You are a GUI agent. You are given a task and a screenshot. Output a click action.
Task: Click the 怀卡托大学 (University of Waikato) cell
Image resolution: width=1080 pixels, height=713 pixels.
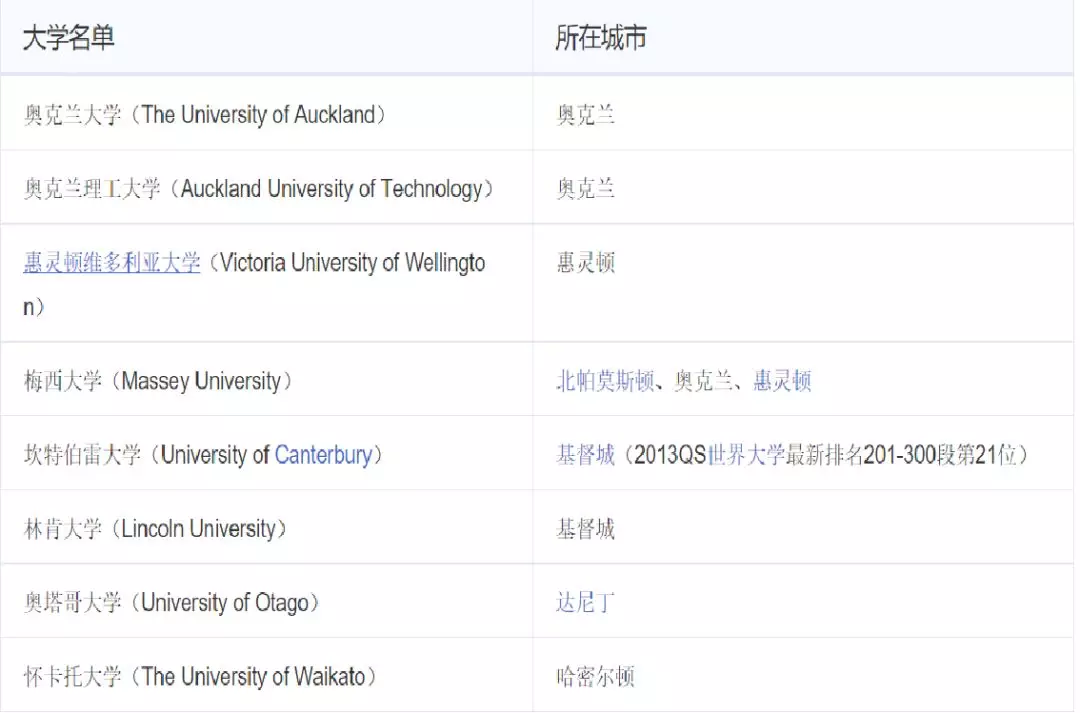coord(202,677)
